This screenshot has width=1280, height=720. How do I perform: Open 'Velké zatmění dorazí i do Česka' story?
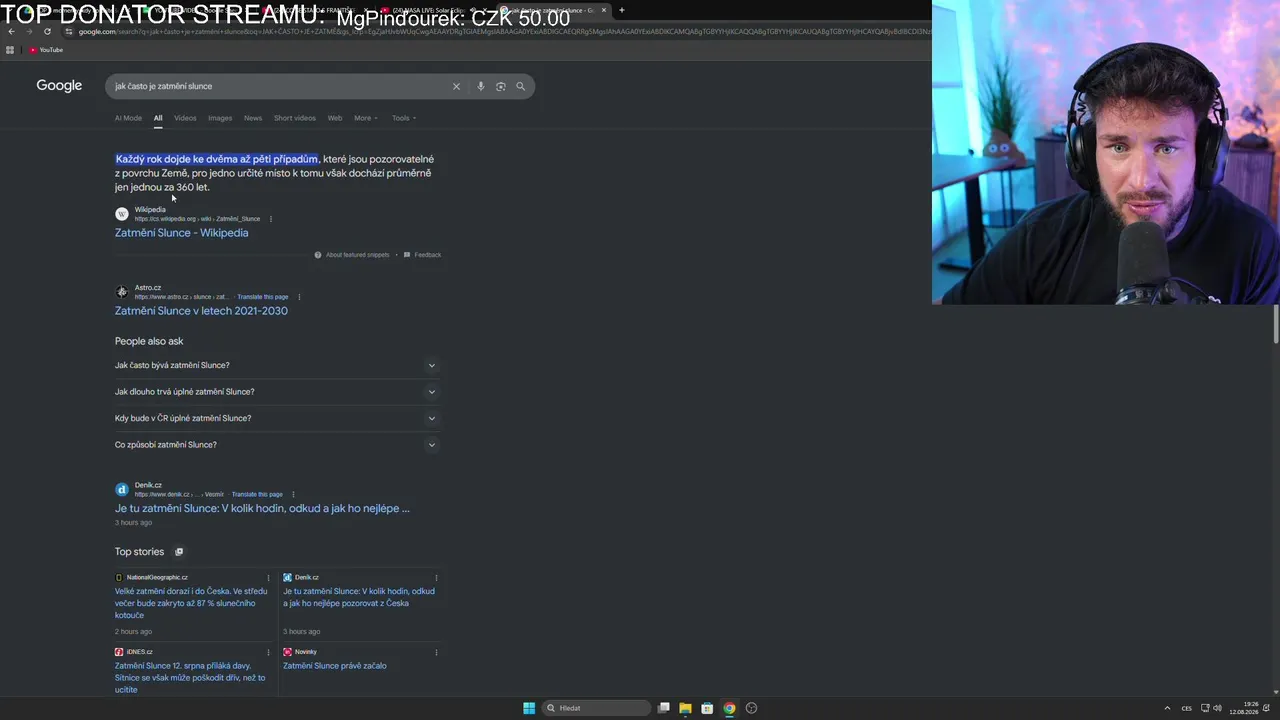(x=190, y=603)
